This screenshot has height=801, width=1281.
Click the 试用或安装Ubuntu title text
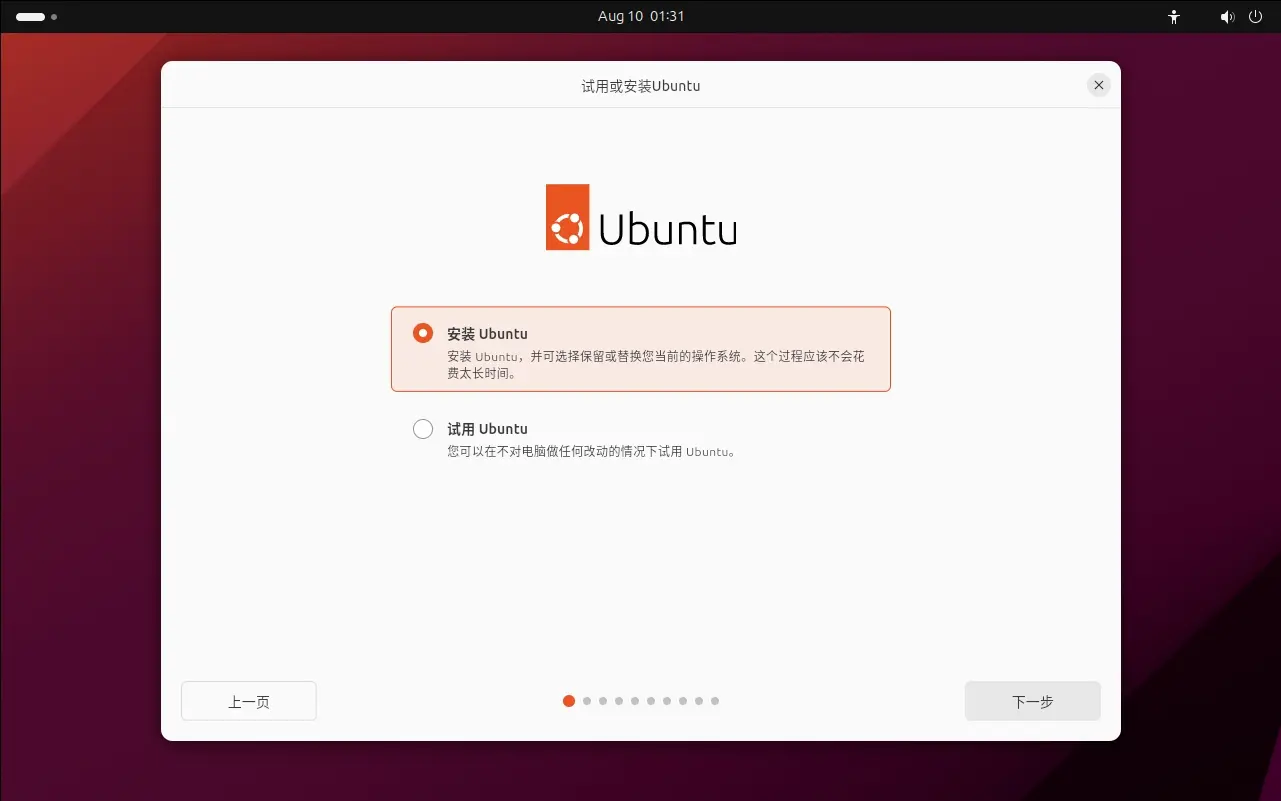pos(641,86)
